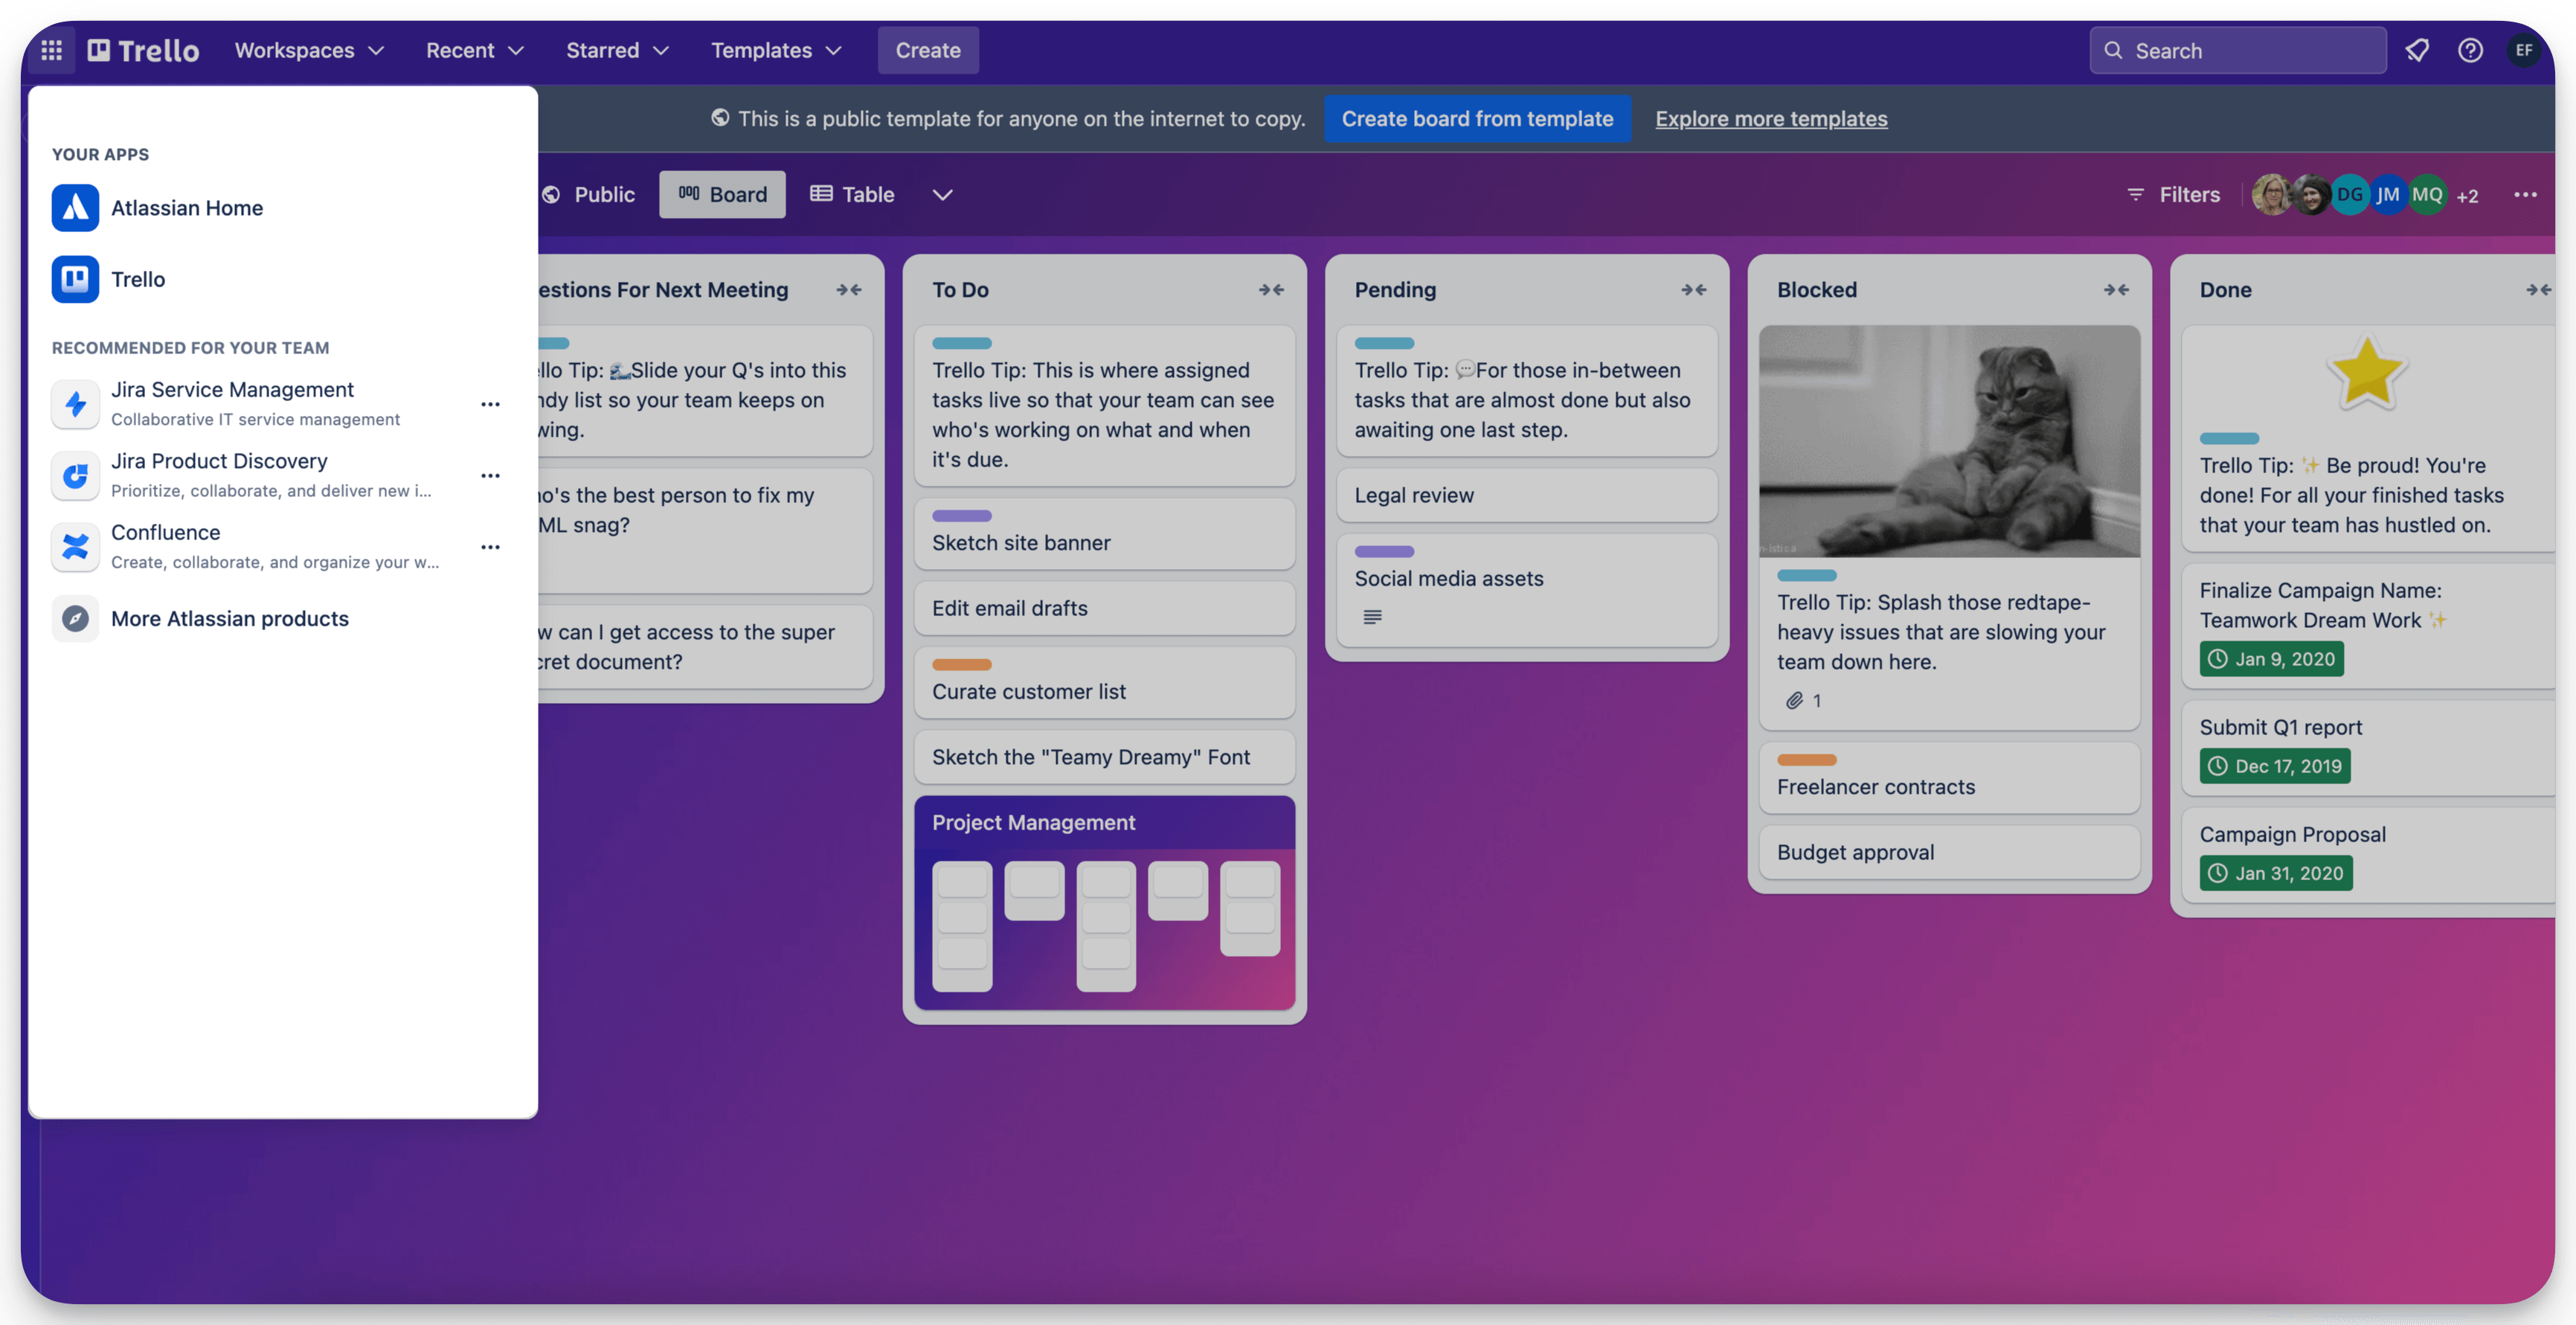
Task: Open options for Jira Service Management
Action: click(x=490, y=404)
